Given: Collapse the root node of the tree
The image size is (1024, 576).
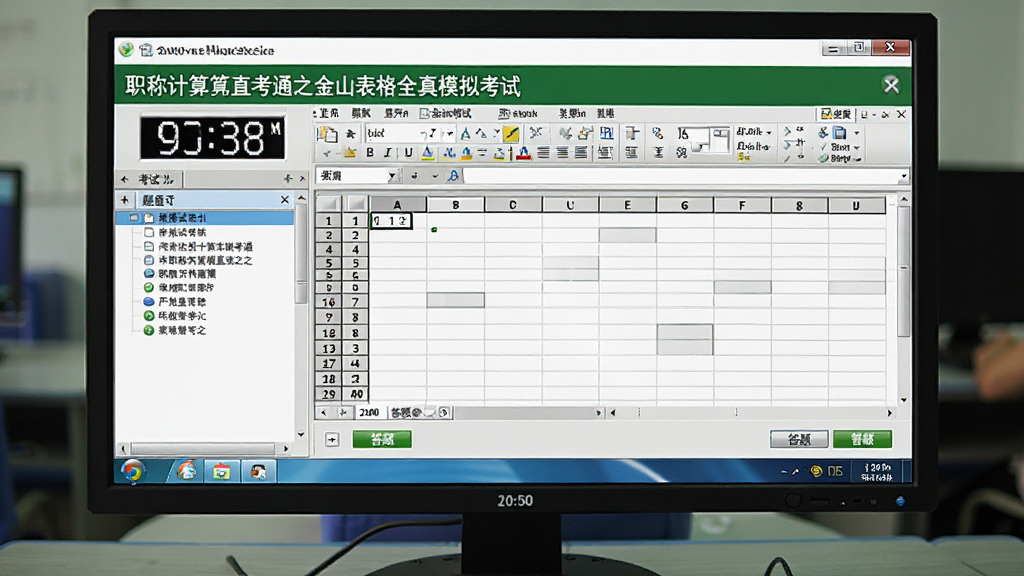Looking at the screenshot, I should point(134,217).
